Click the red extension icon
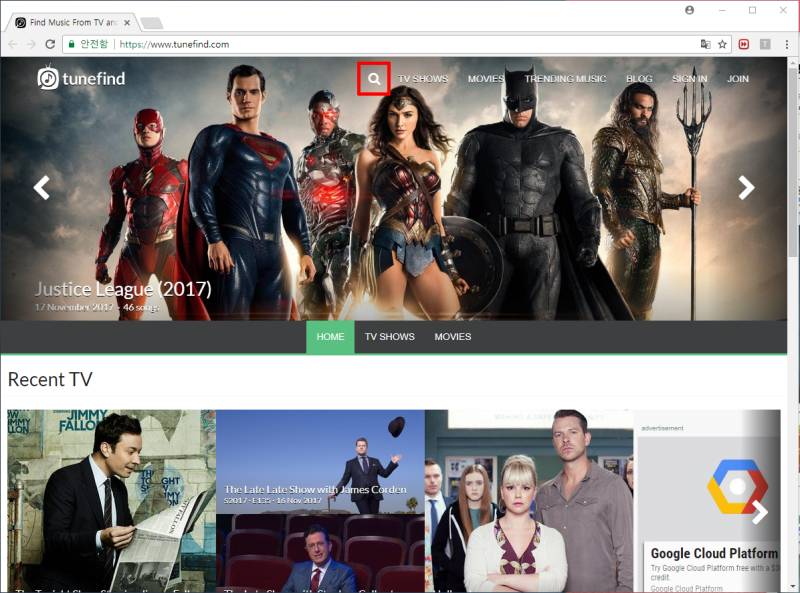 coord(744,44)
